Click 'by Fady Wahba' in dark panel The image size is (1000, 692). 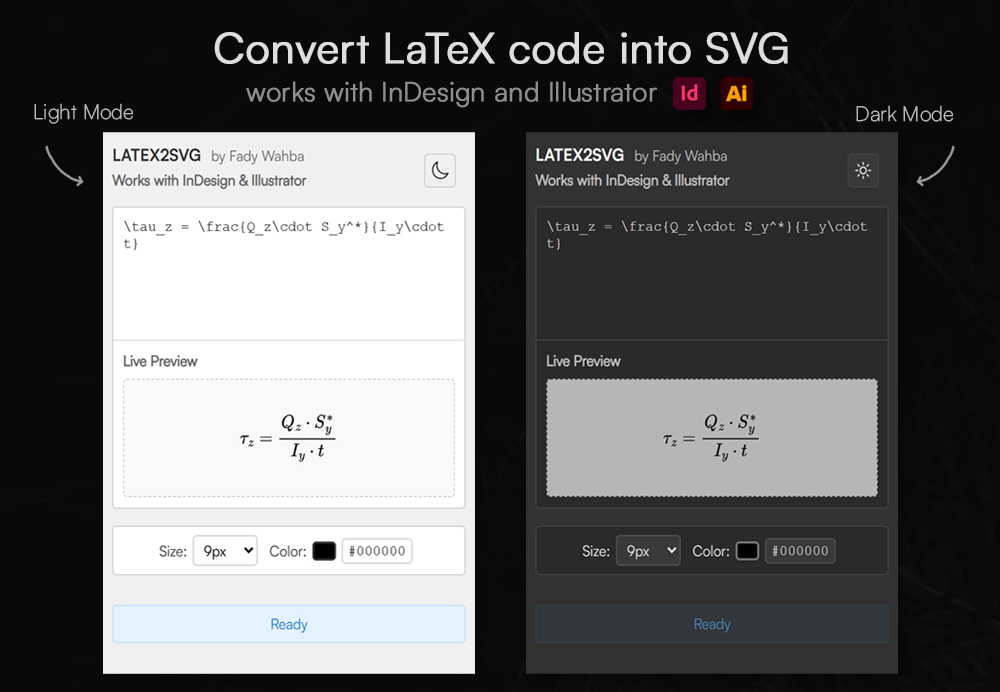(680, 156)
